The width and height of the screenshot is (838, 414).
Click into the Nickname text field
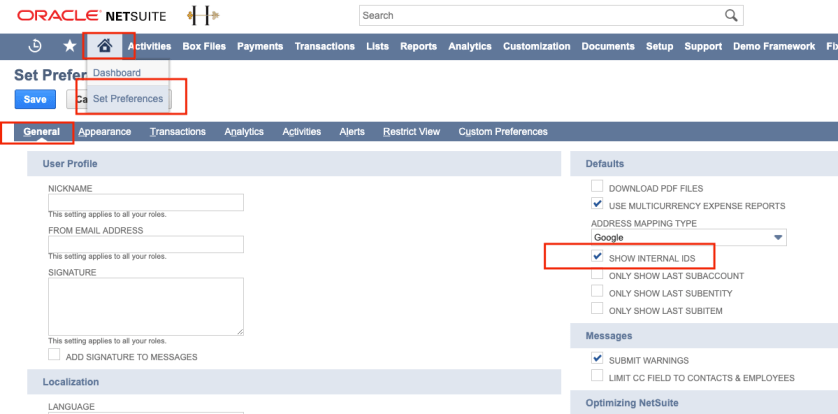pos(146,203)
